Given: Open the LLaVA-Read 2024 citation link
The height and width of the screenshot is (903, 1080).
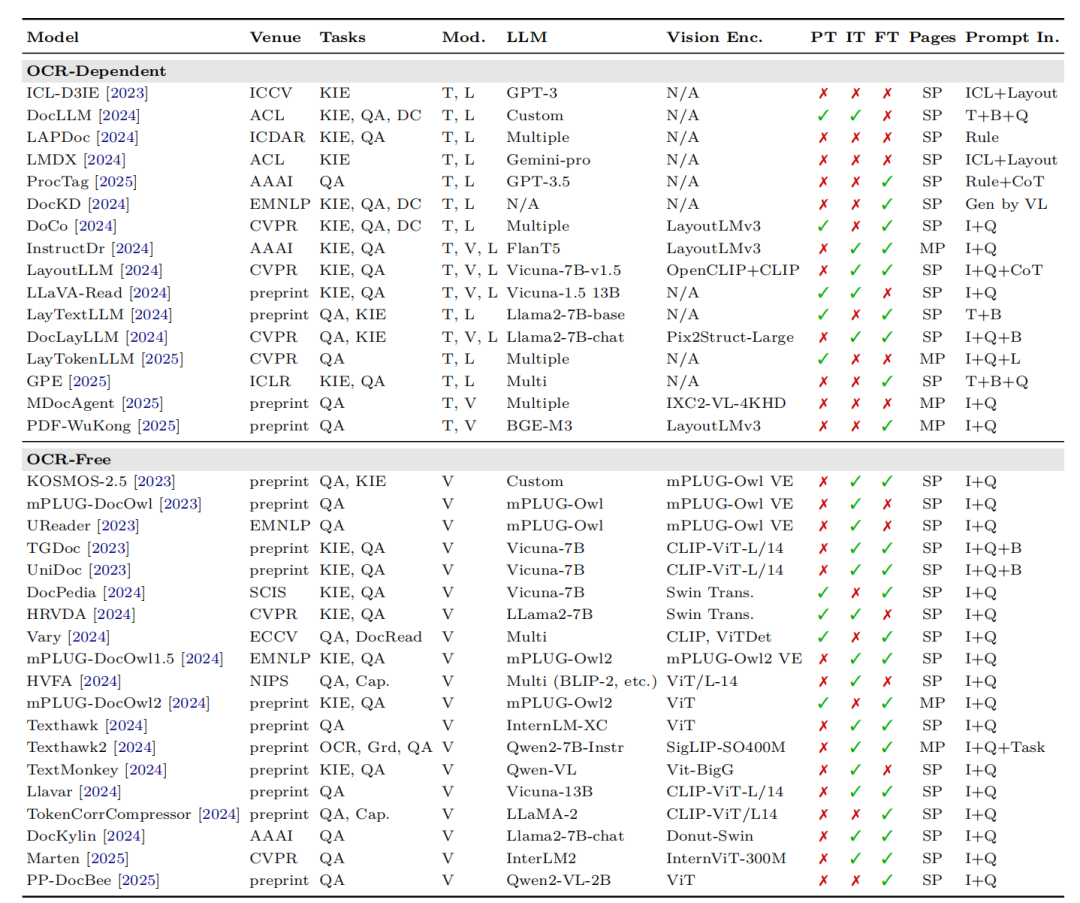Looking at the screenshot, I should (x=150, y=293).
